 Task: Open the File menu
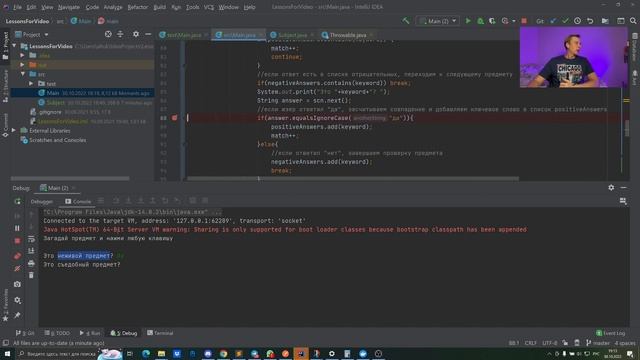[x=17, y=7]
